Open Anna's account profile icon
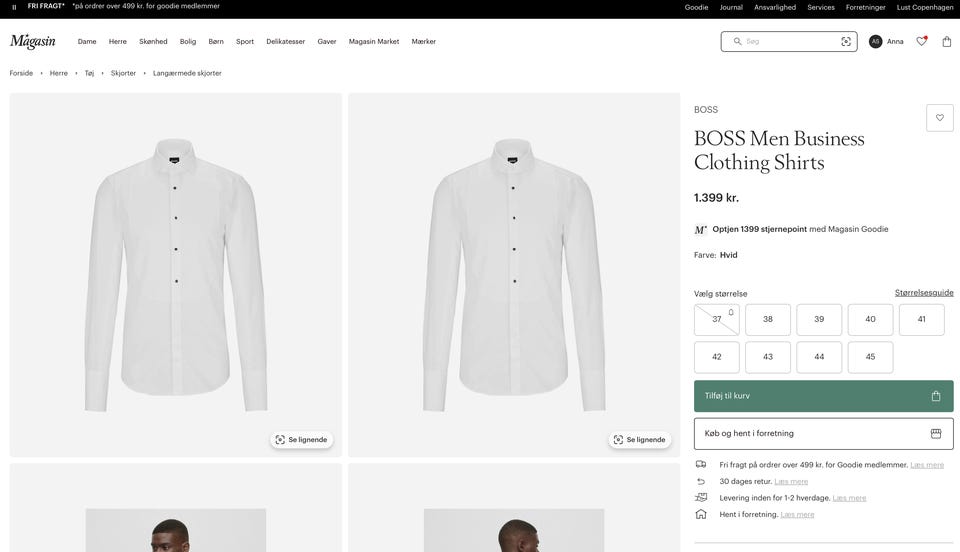960x552 pixels. pyautogui.click(x=876, y=41)
